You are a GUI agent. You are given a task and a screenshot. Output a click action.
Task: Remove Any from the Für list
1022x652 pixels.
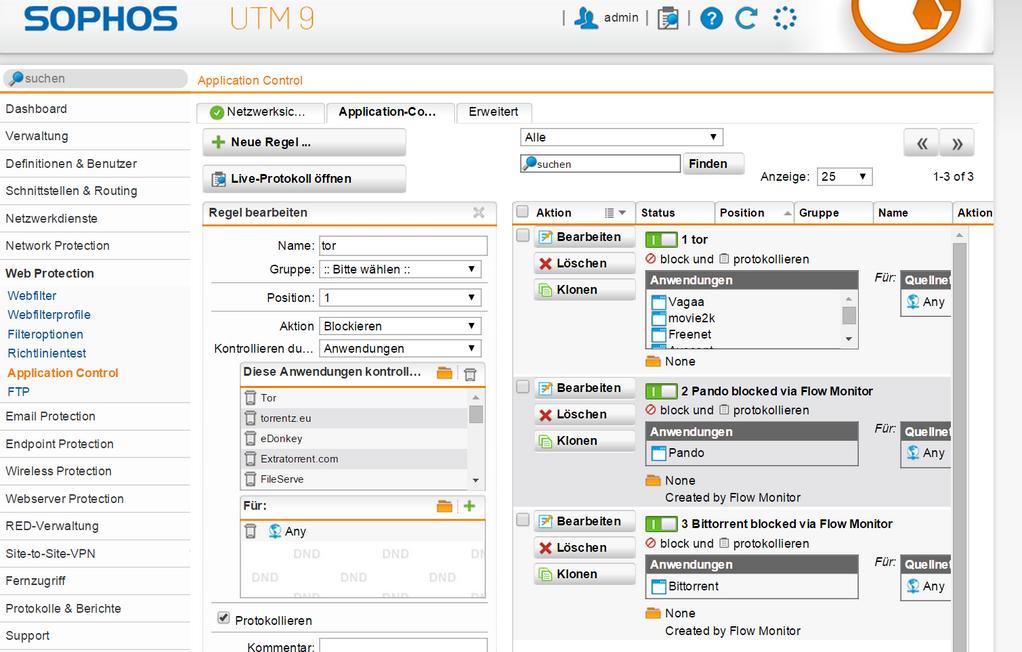[x=250, y=531]
